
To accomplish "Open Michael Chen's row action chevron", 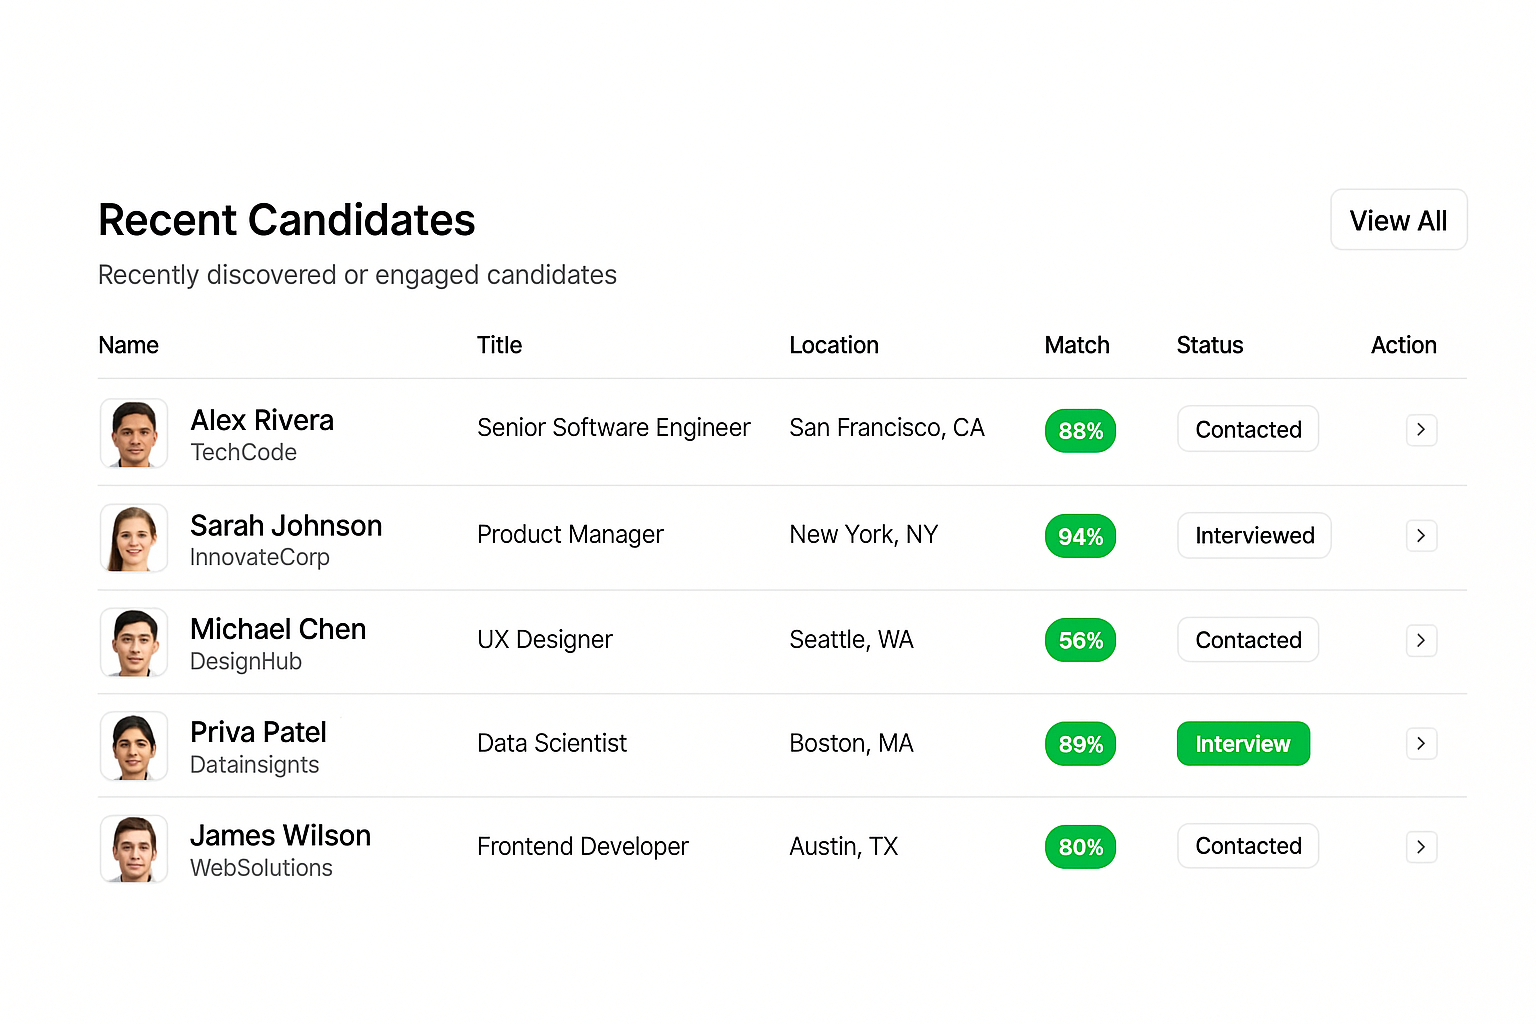I will click(1421, 640).
